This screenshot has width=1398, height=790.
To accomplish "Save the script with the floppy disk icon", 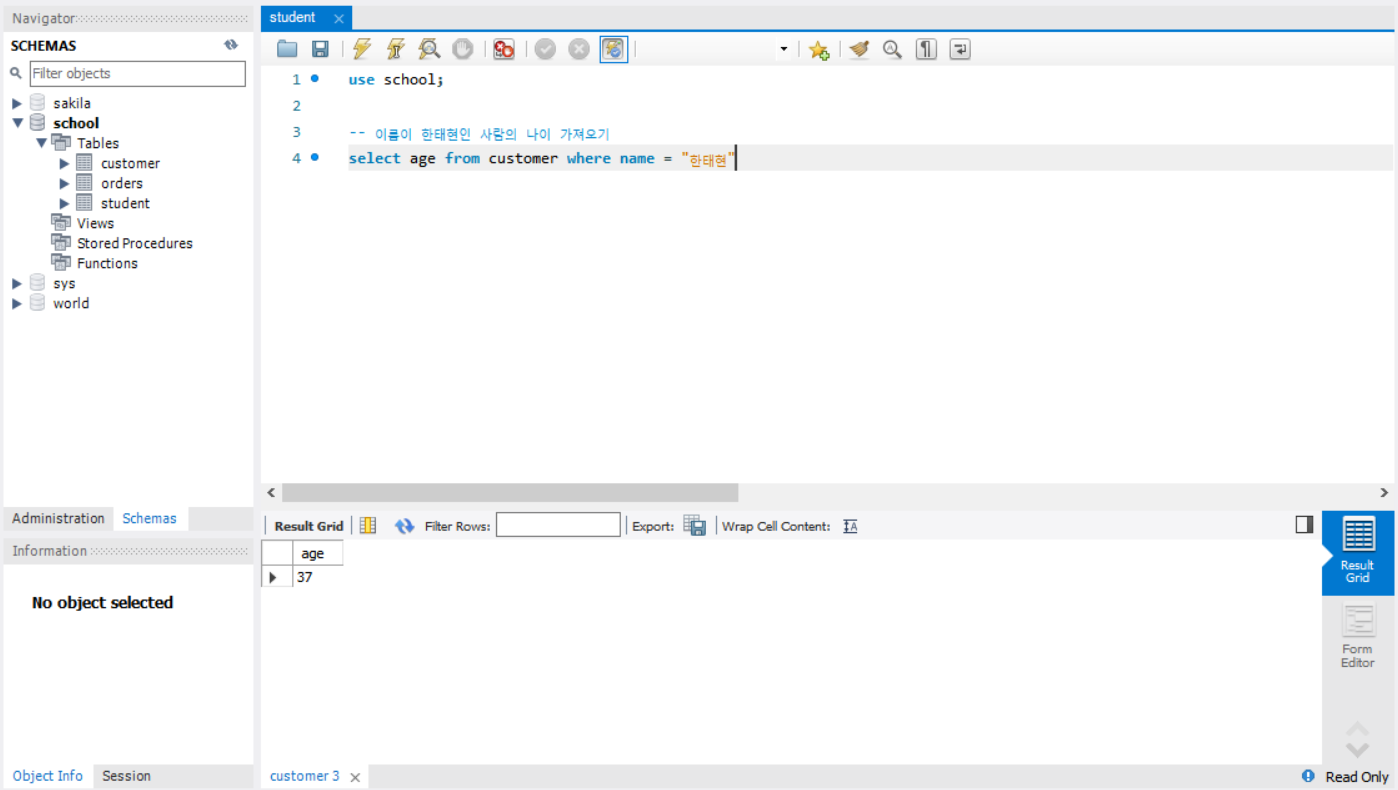I will coord(320,49).
